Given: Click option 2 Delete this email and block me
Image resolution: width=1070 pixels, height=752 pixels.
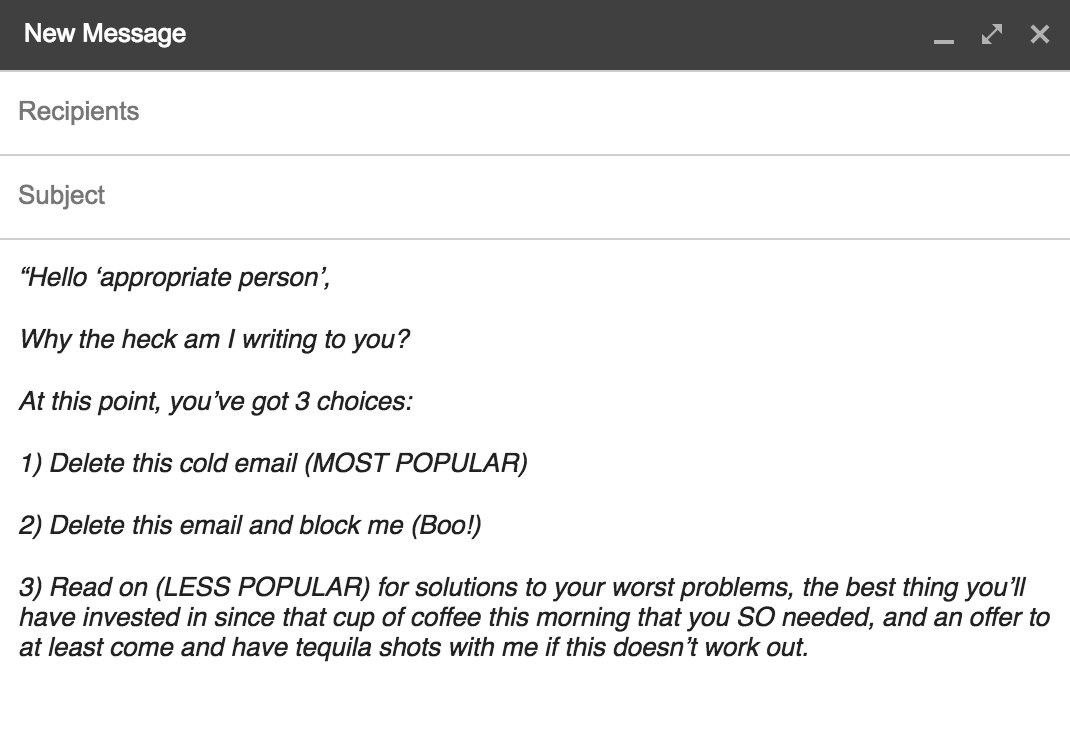Looking at the screenshot, I should tap(249, 524).
